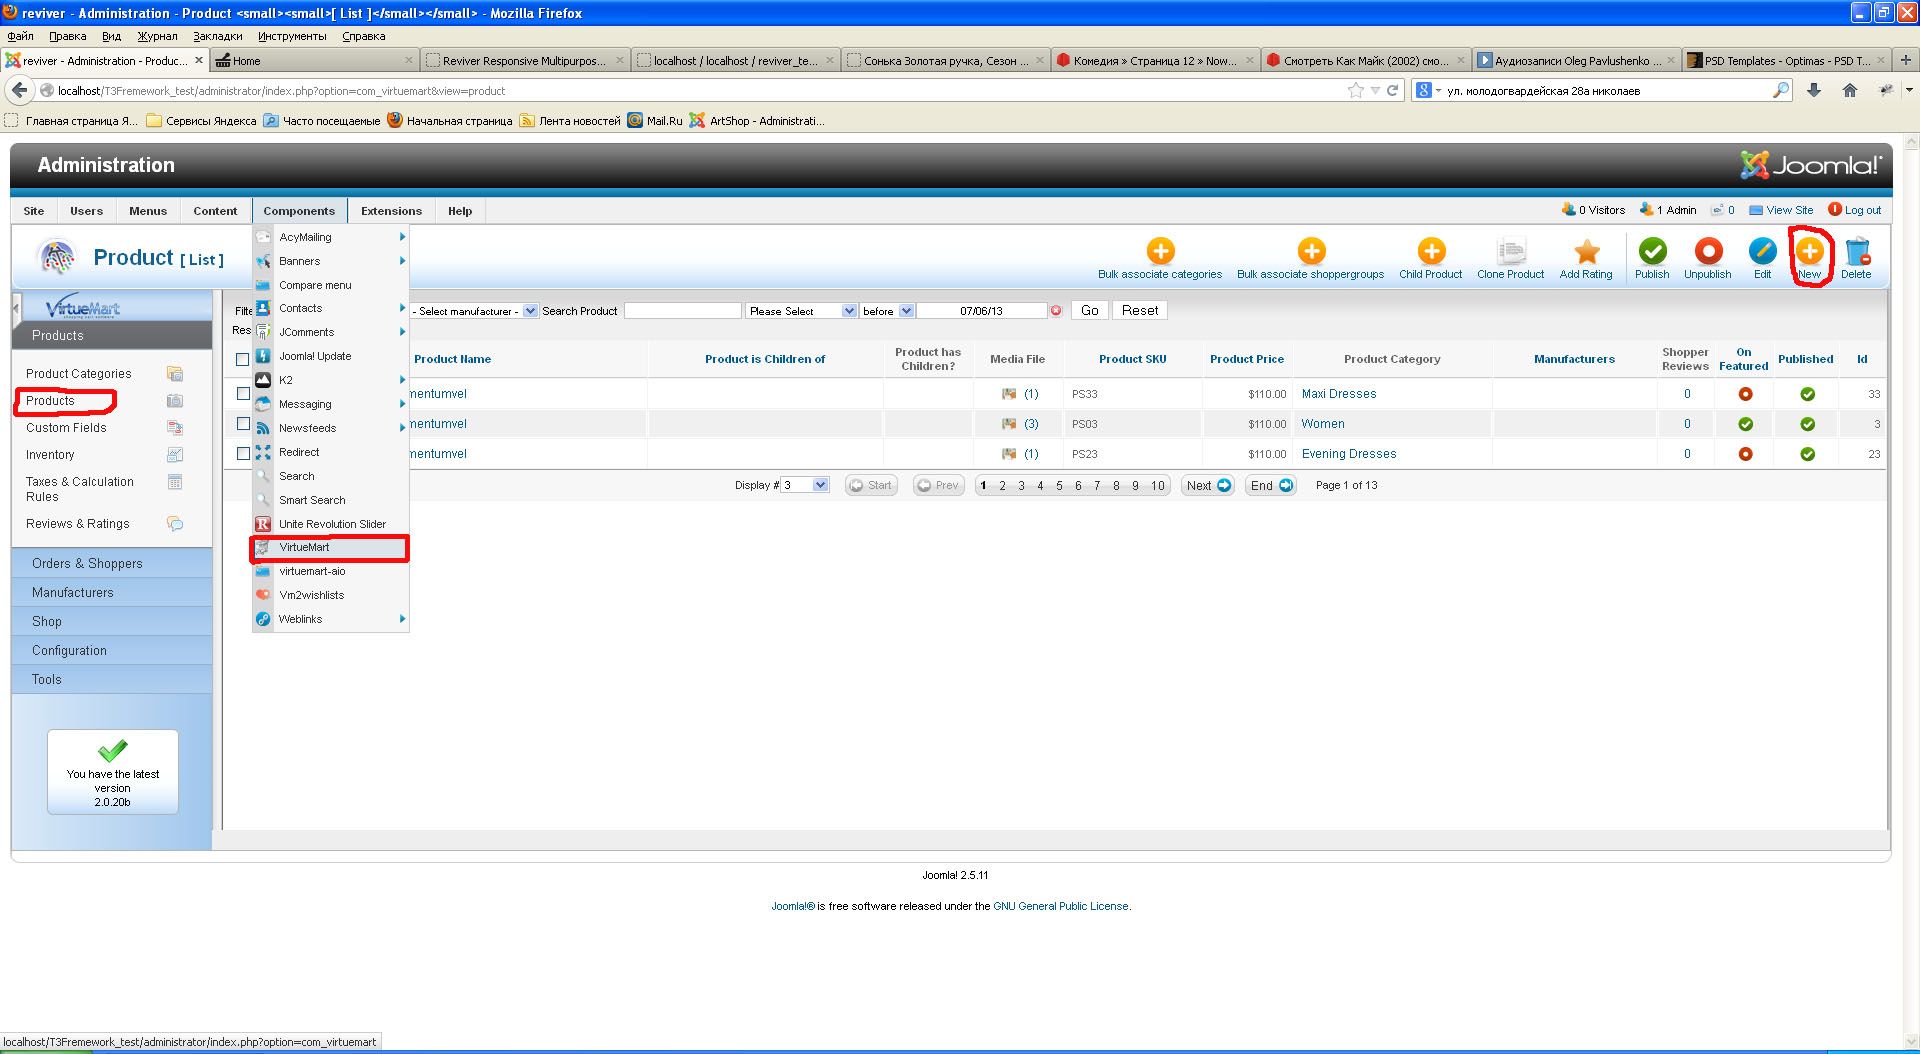
Task: Open before date condition dropdown
Action: click(887, 311)
